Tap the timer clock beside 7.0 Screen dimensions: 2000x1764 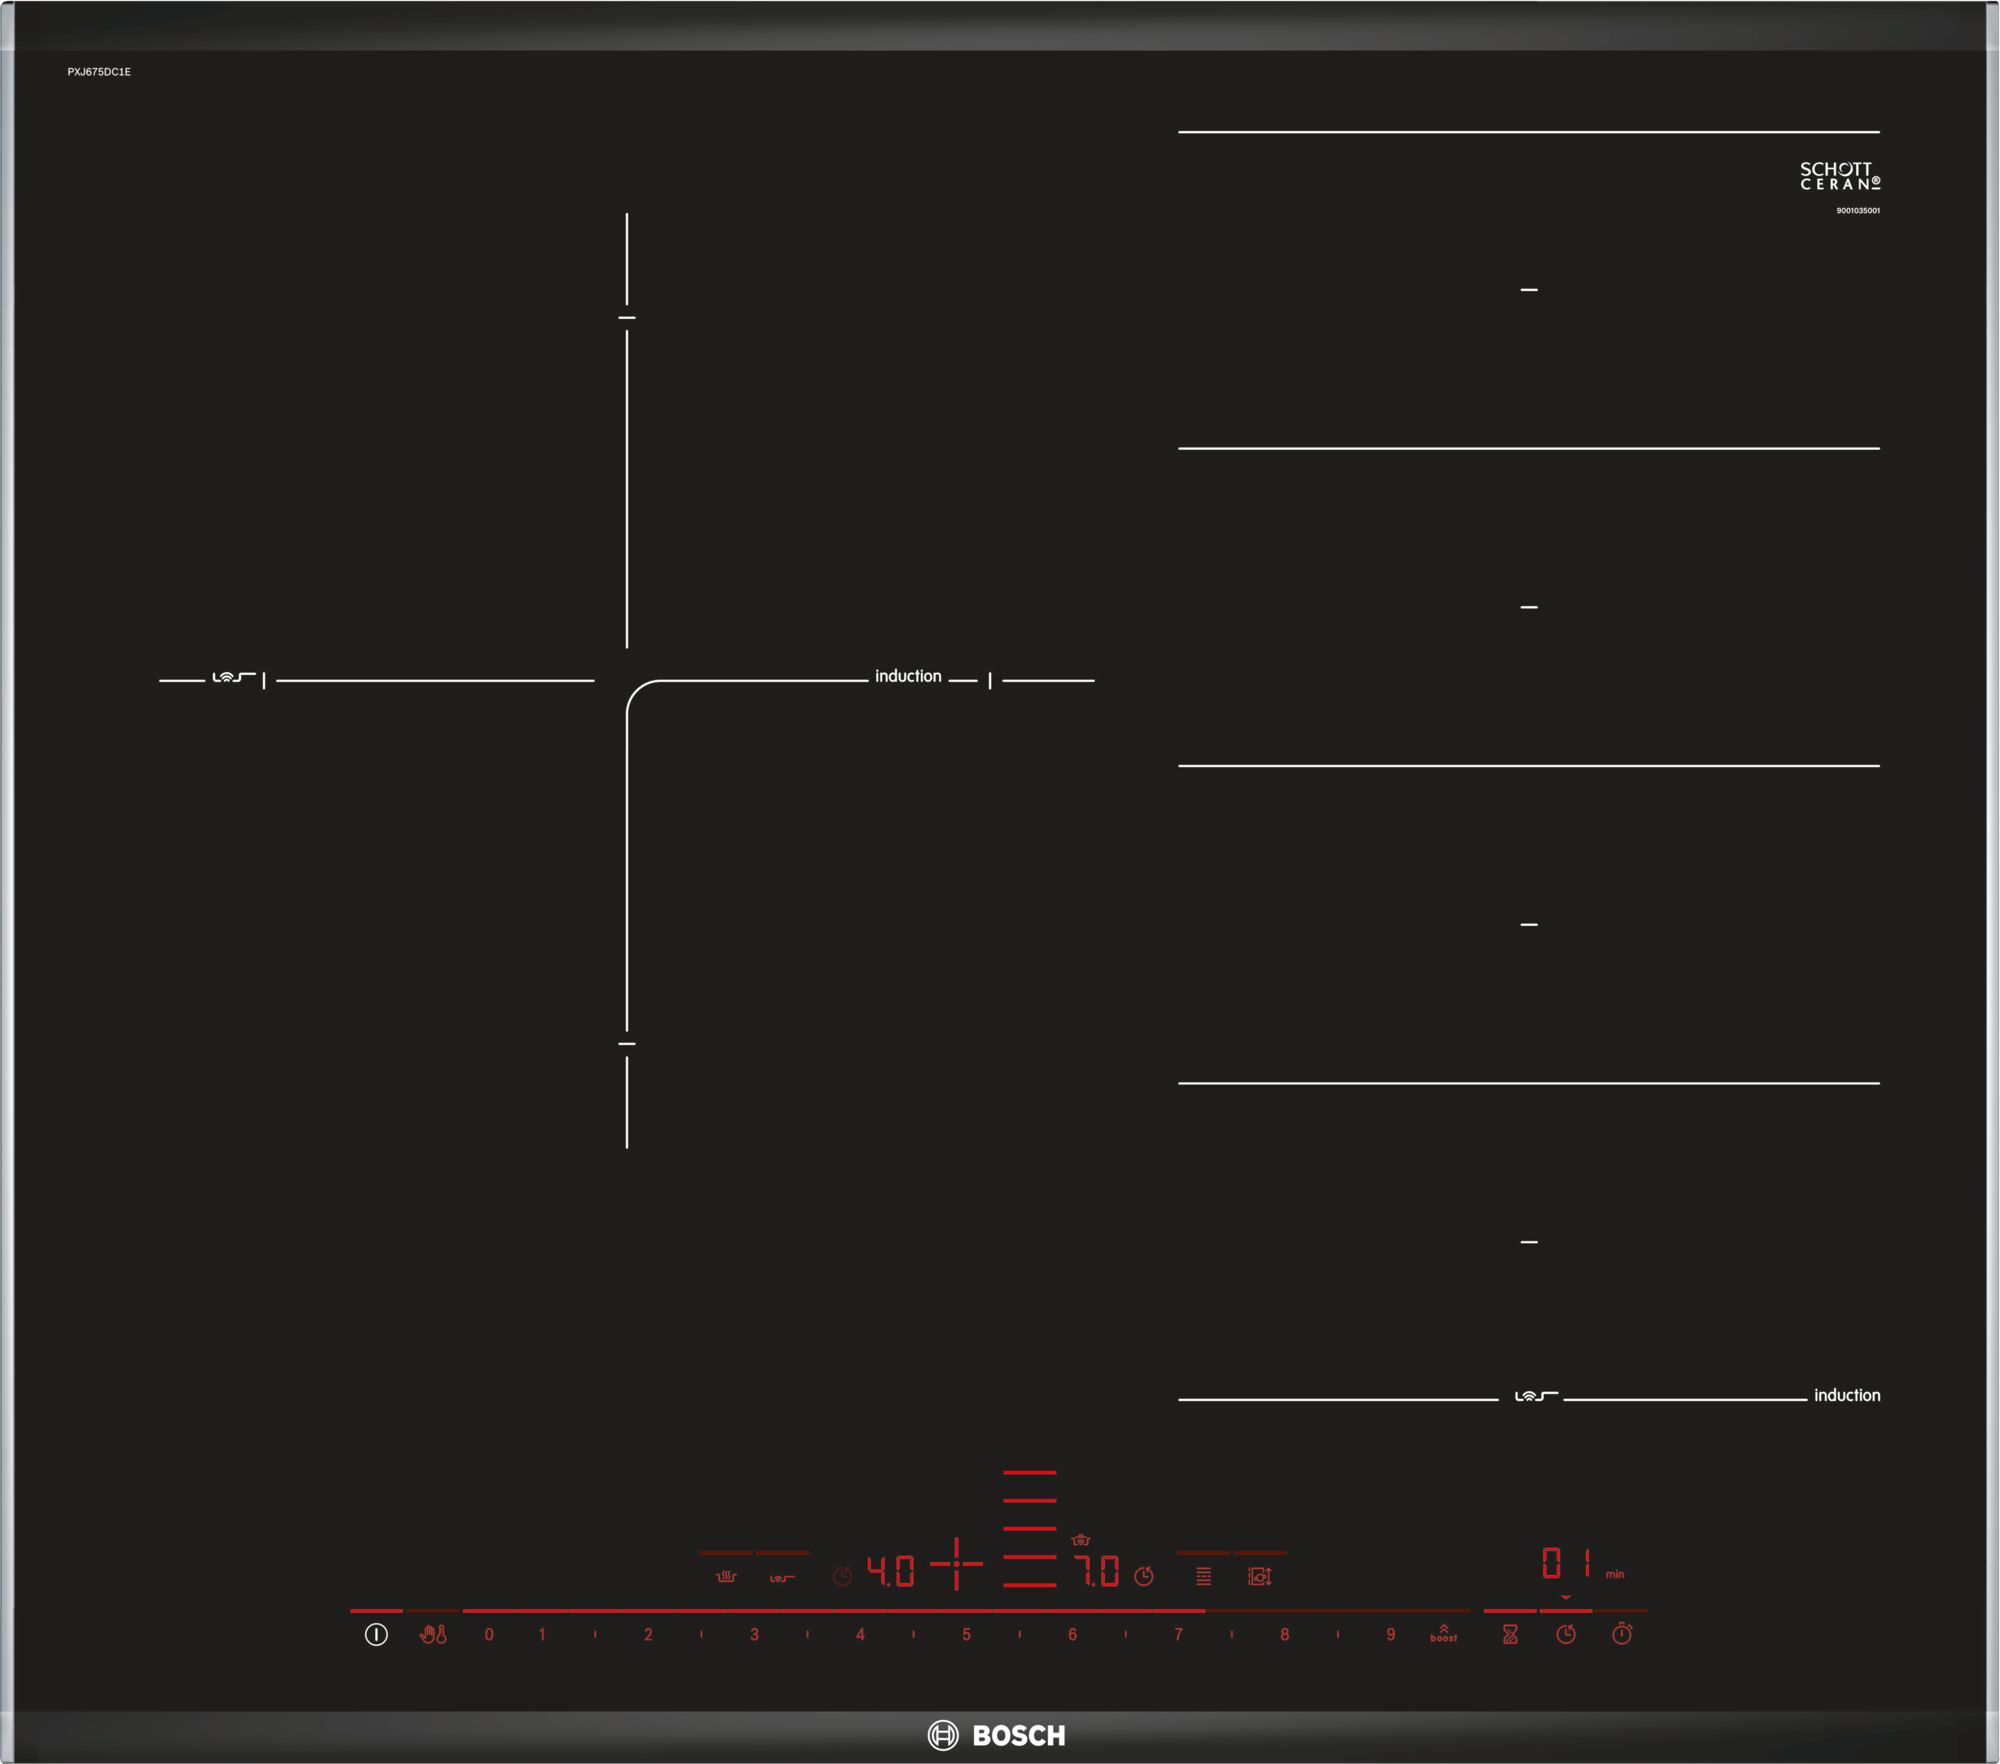pyautogui.click(x=1144, y=1576)
